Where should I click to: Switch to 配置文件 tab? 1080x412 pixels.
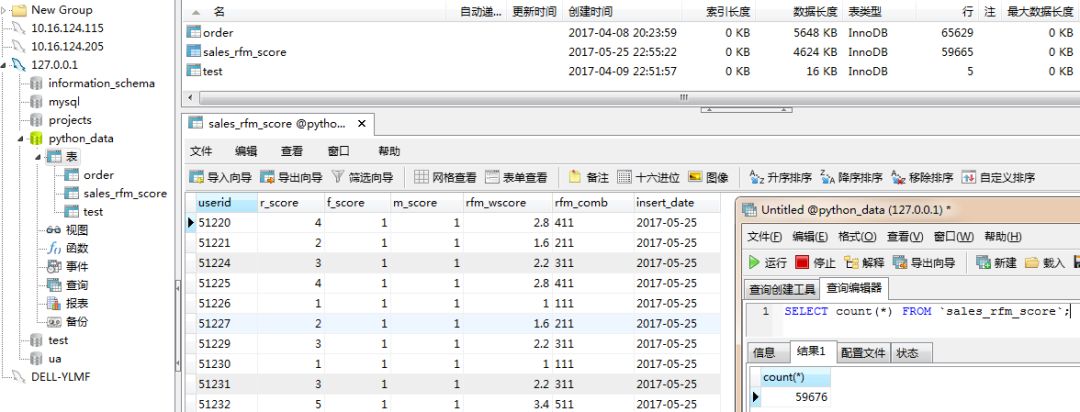pos(863,353)
